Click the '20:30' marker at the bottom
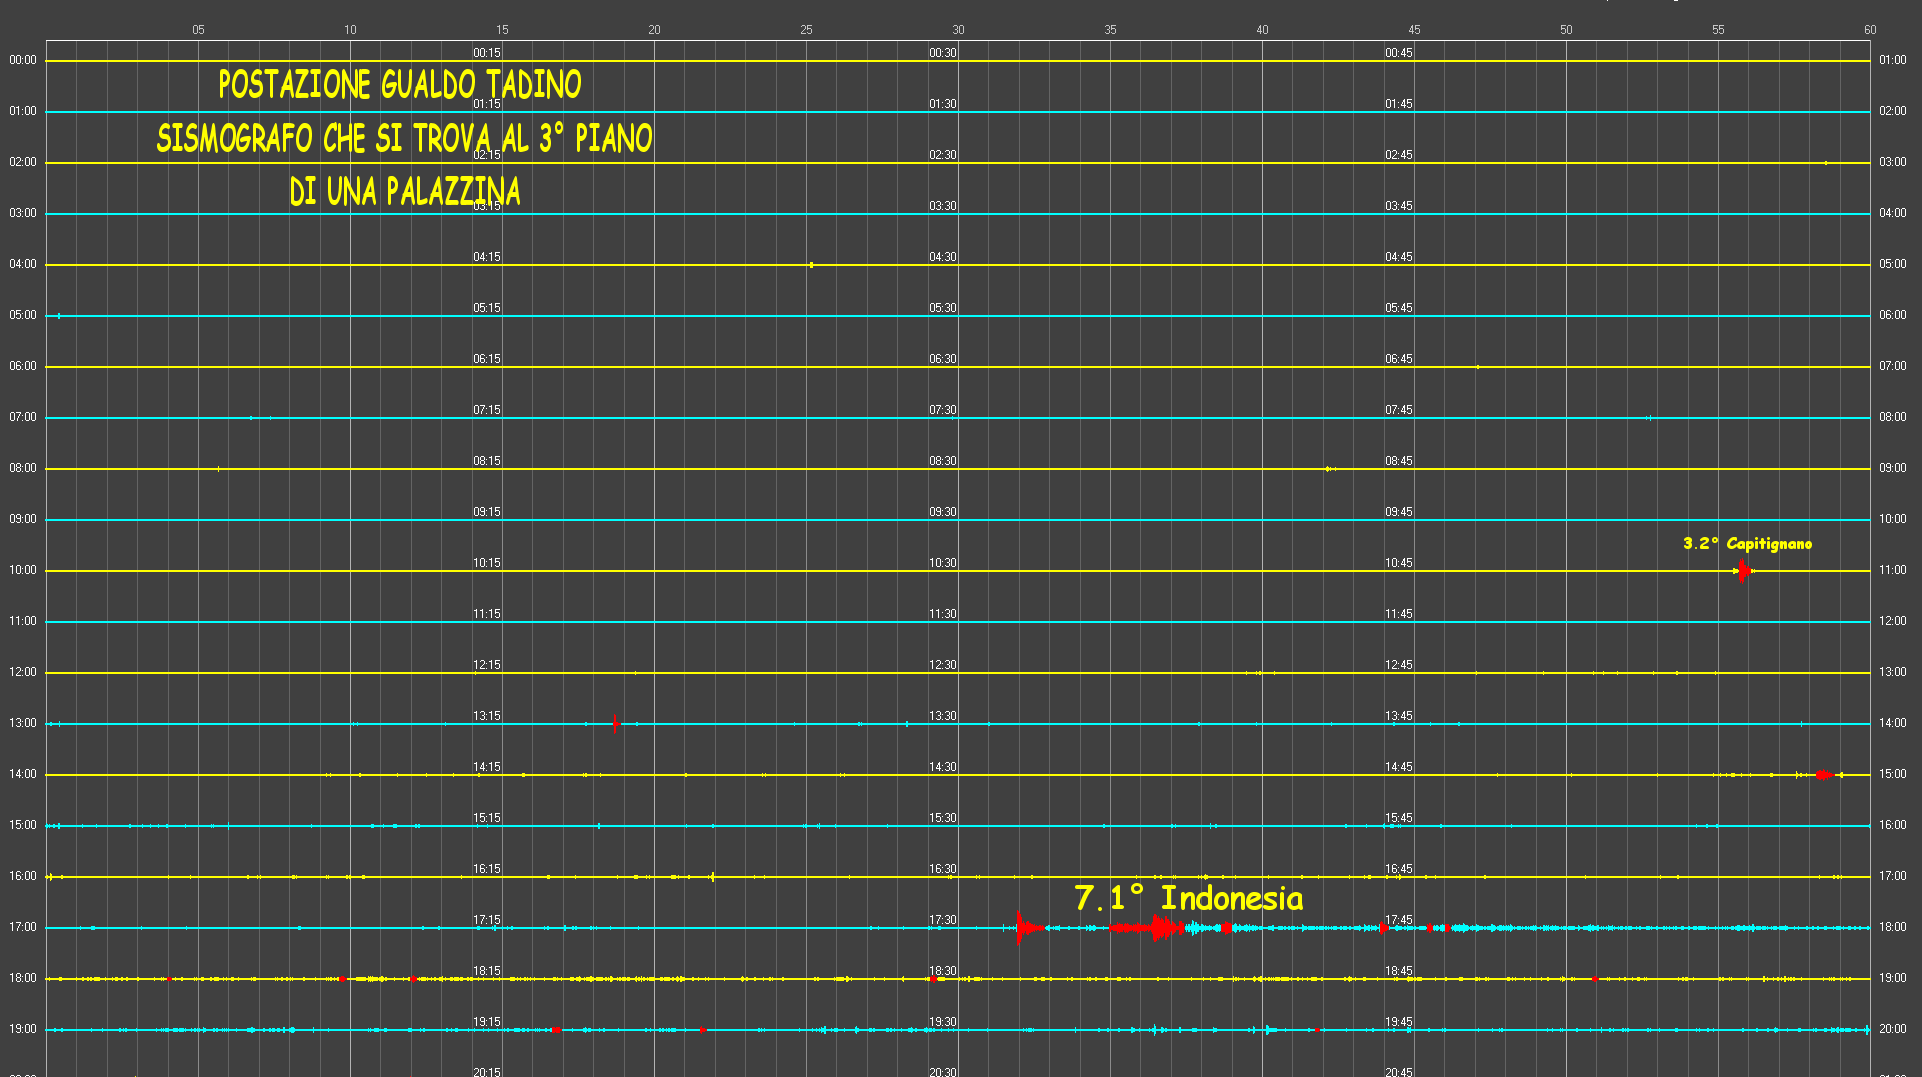The width and height of the screenshot is (1922, 1077). [x=943, y=1072]
